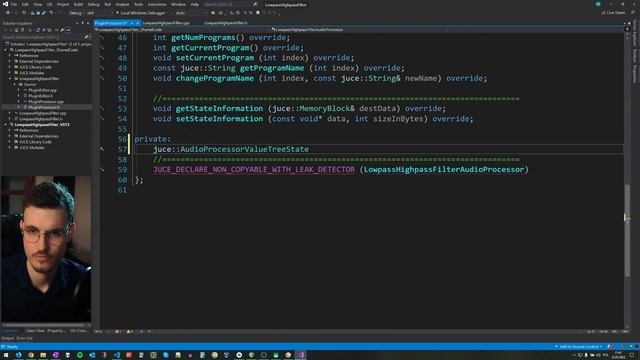
Task: Switch to LowpassHighpassFilter.cpp editor tab
Action: pyautogui.click(x=166, y=23)
